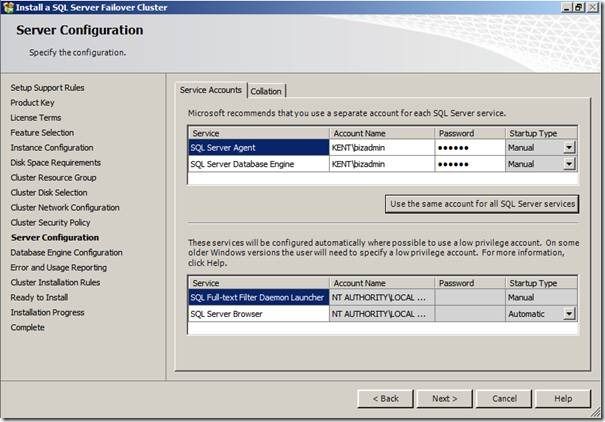Viewport: 605px width, 422px height.
Task: Click Account Name column header in top table
Action: 382,133
